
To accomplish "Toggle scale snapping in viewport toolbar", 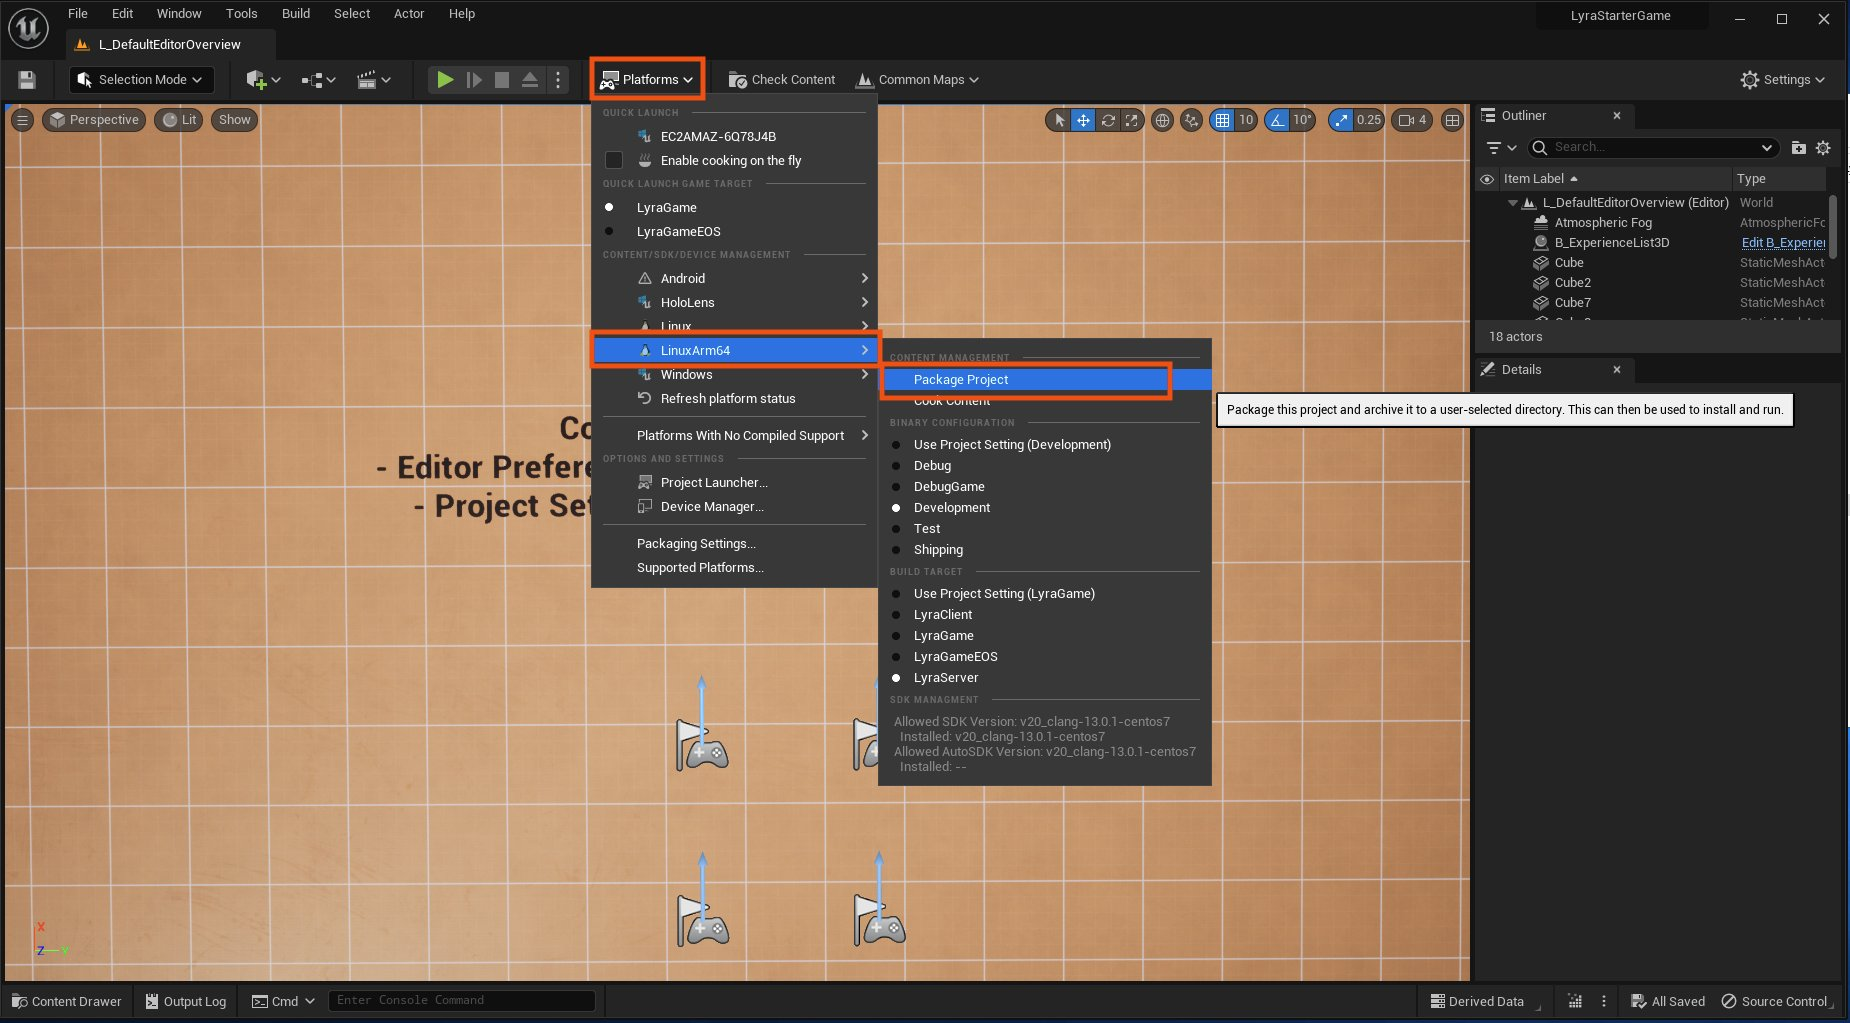I will pyautogui.click(x=1341, y=120).
